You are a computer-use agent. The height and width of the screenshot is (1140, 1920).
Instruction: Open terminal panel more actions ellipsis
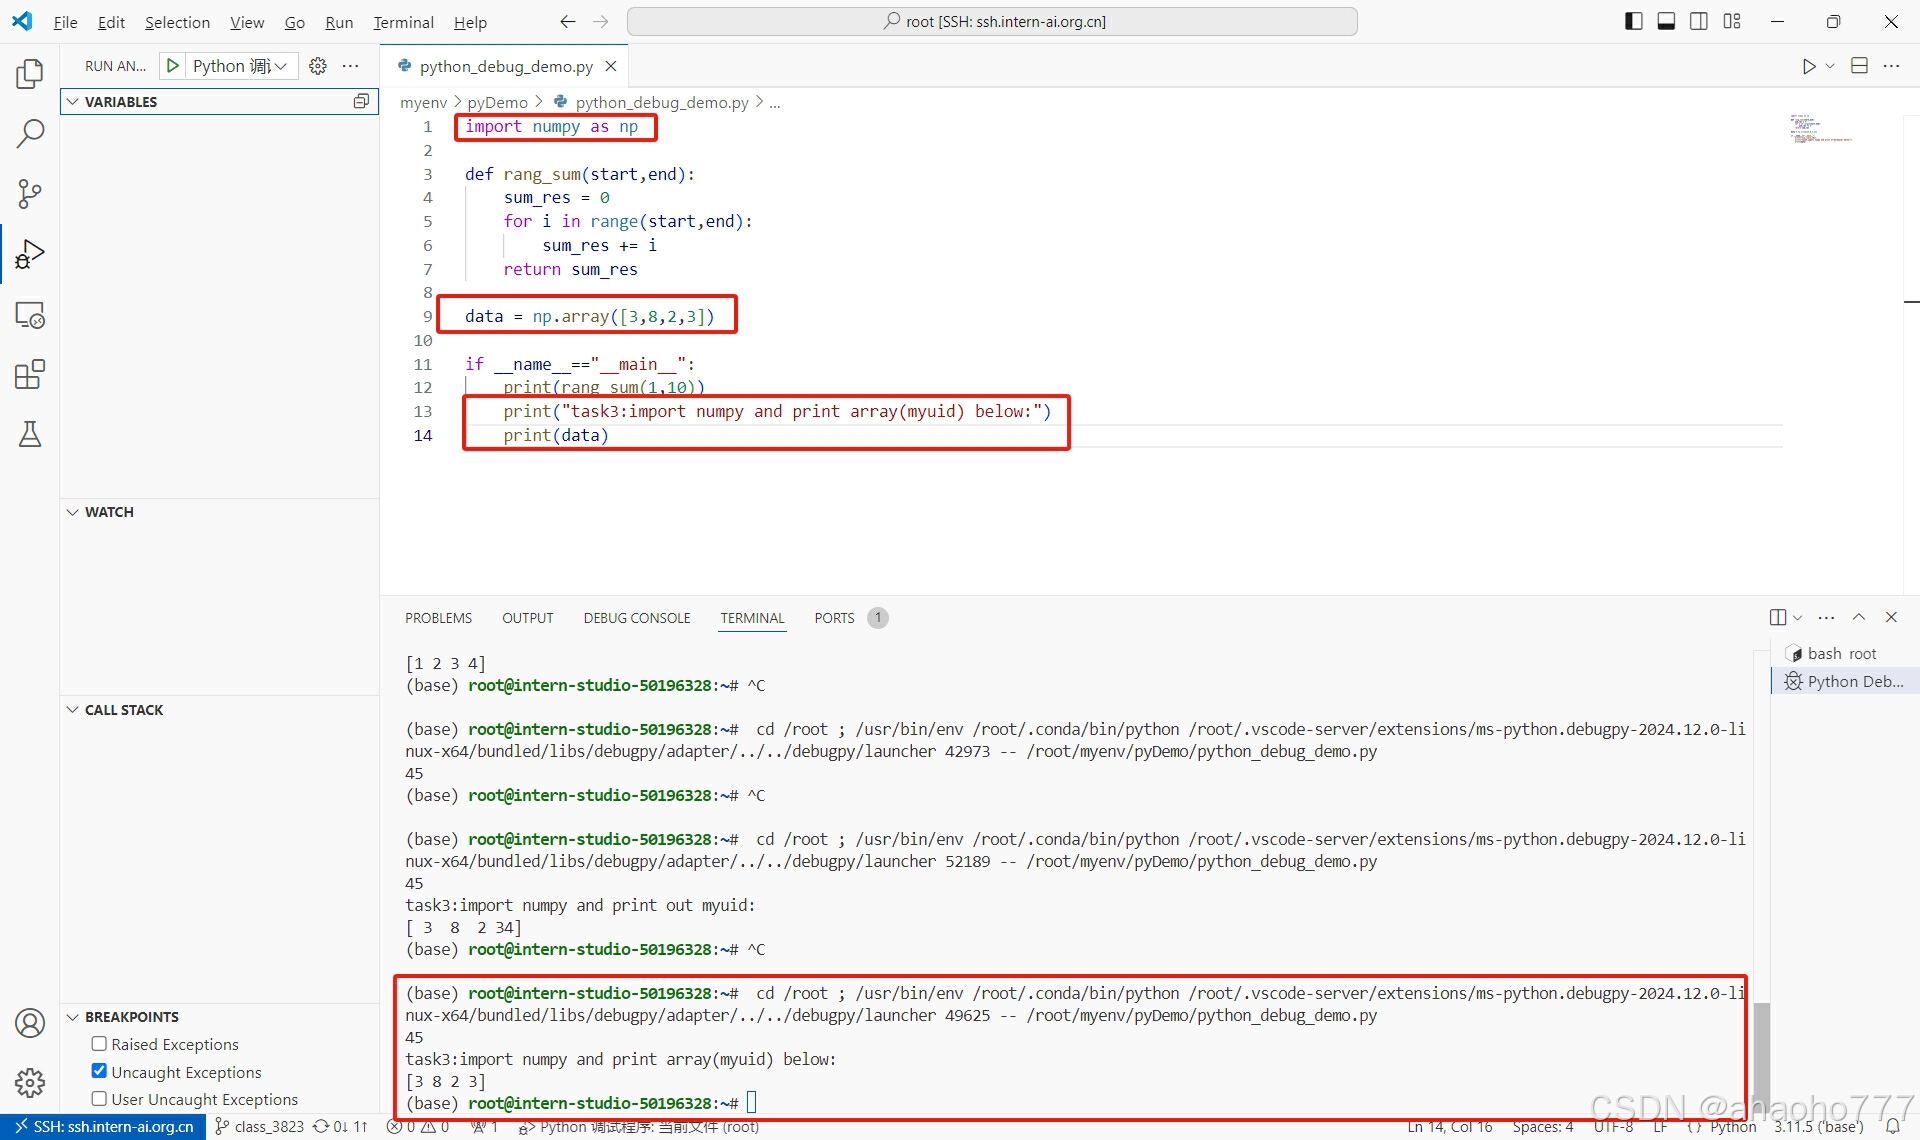click(1826, 617)
